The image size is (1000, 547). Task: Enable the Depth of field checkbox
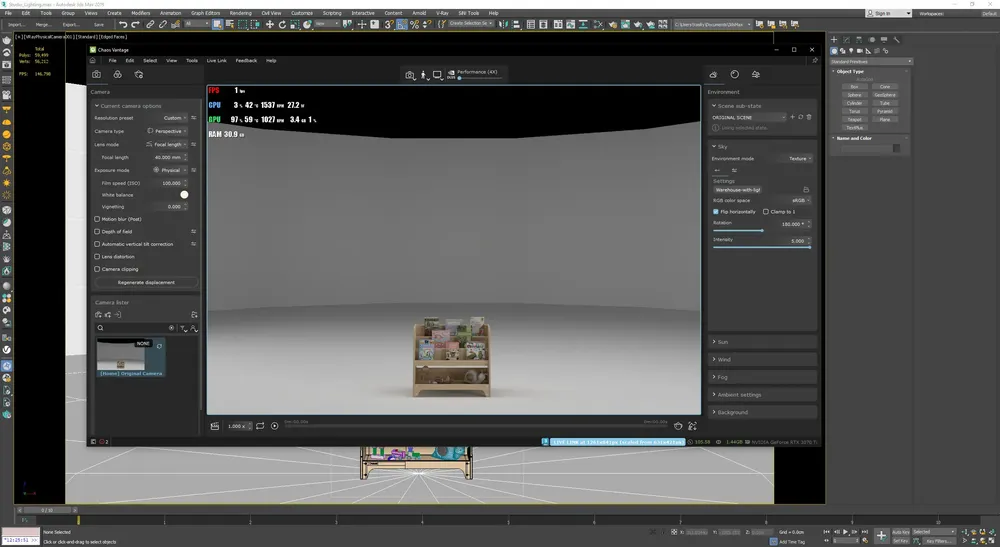[x=97, y=231]
